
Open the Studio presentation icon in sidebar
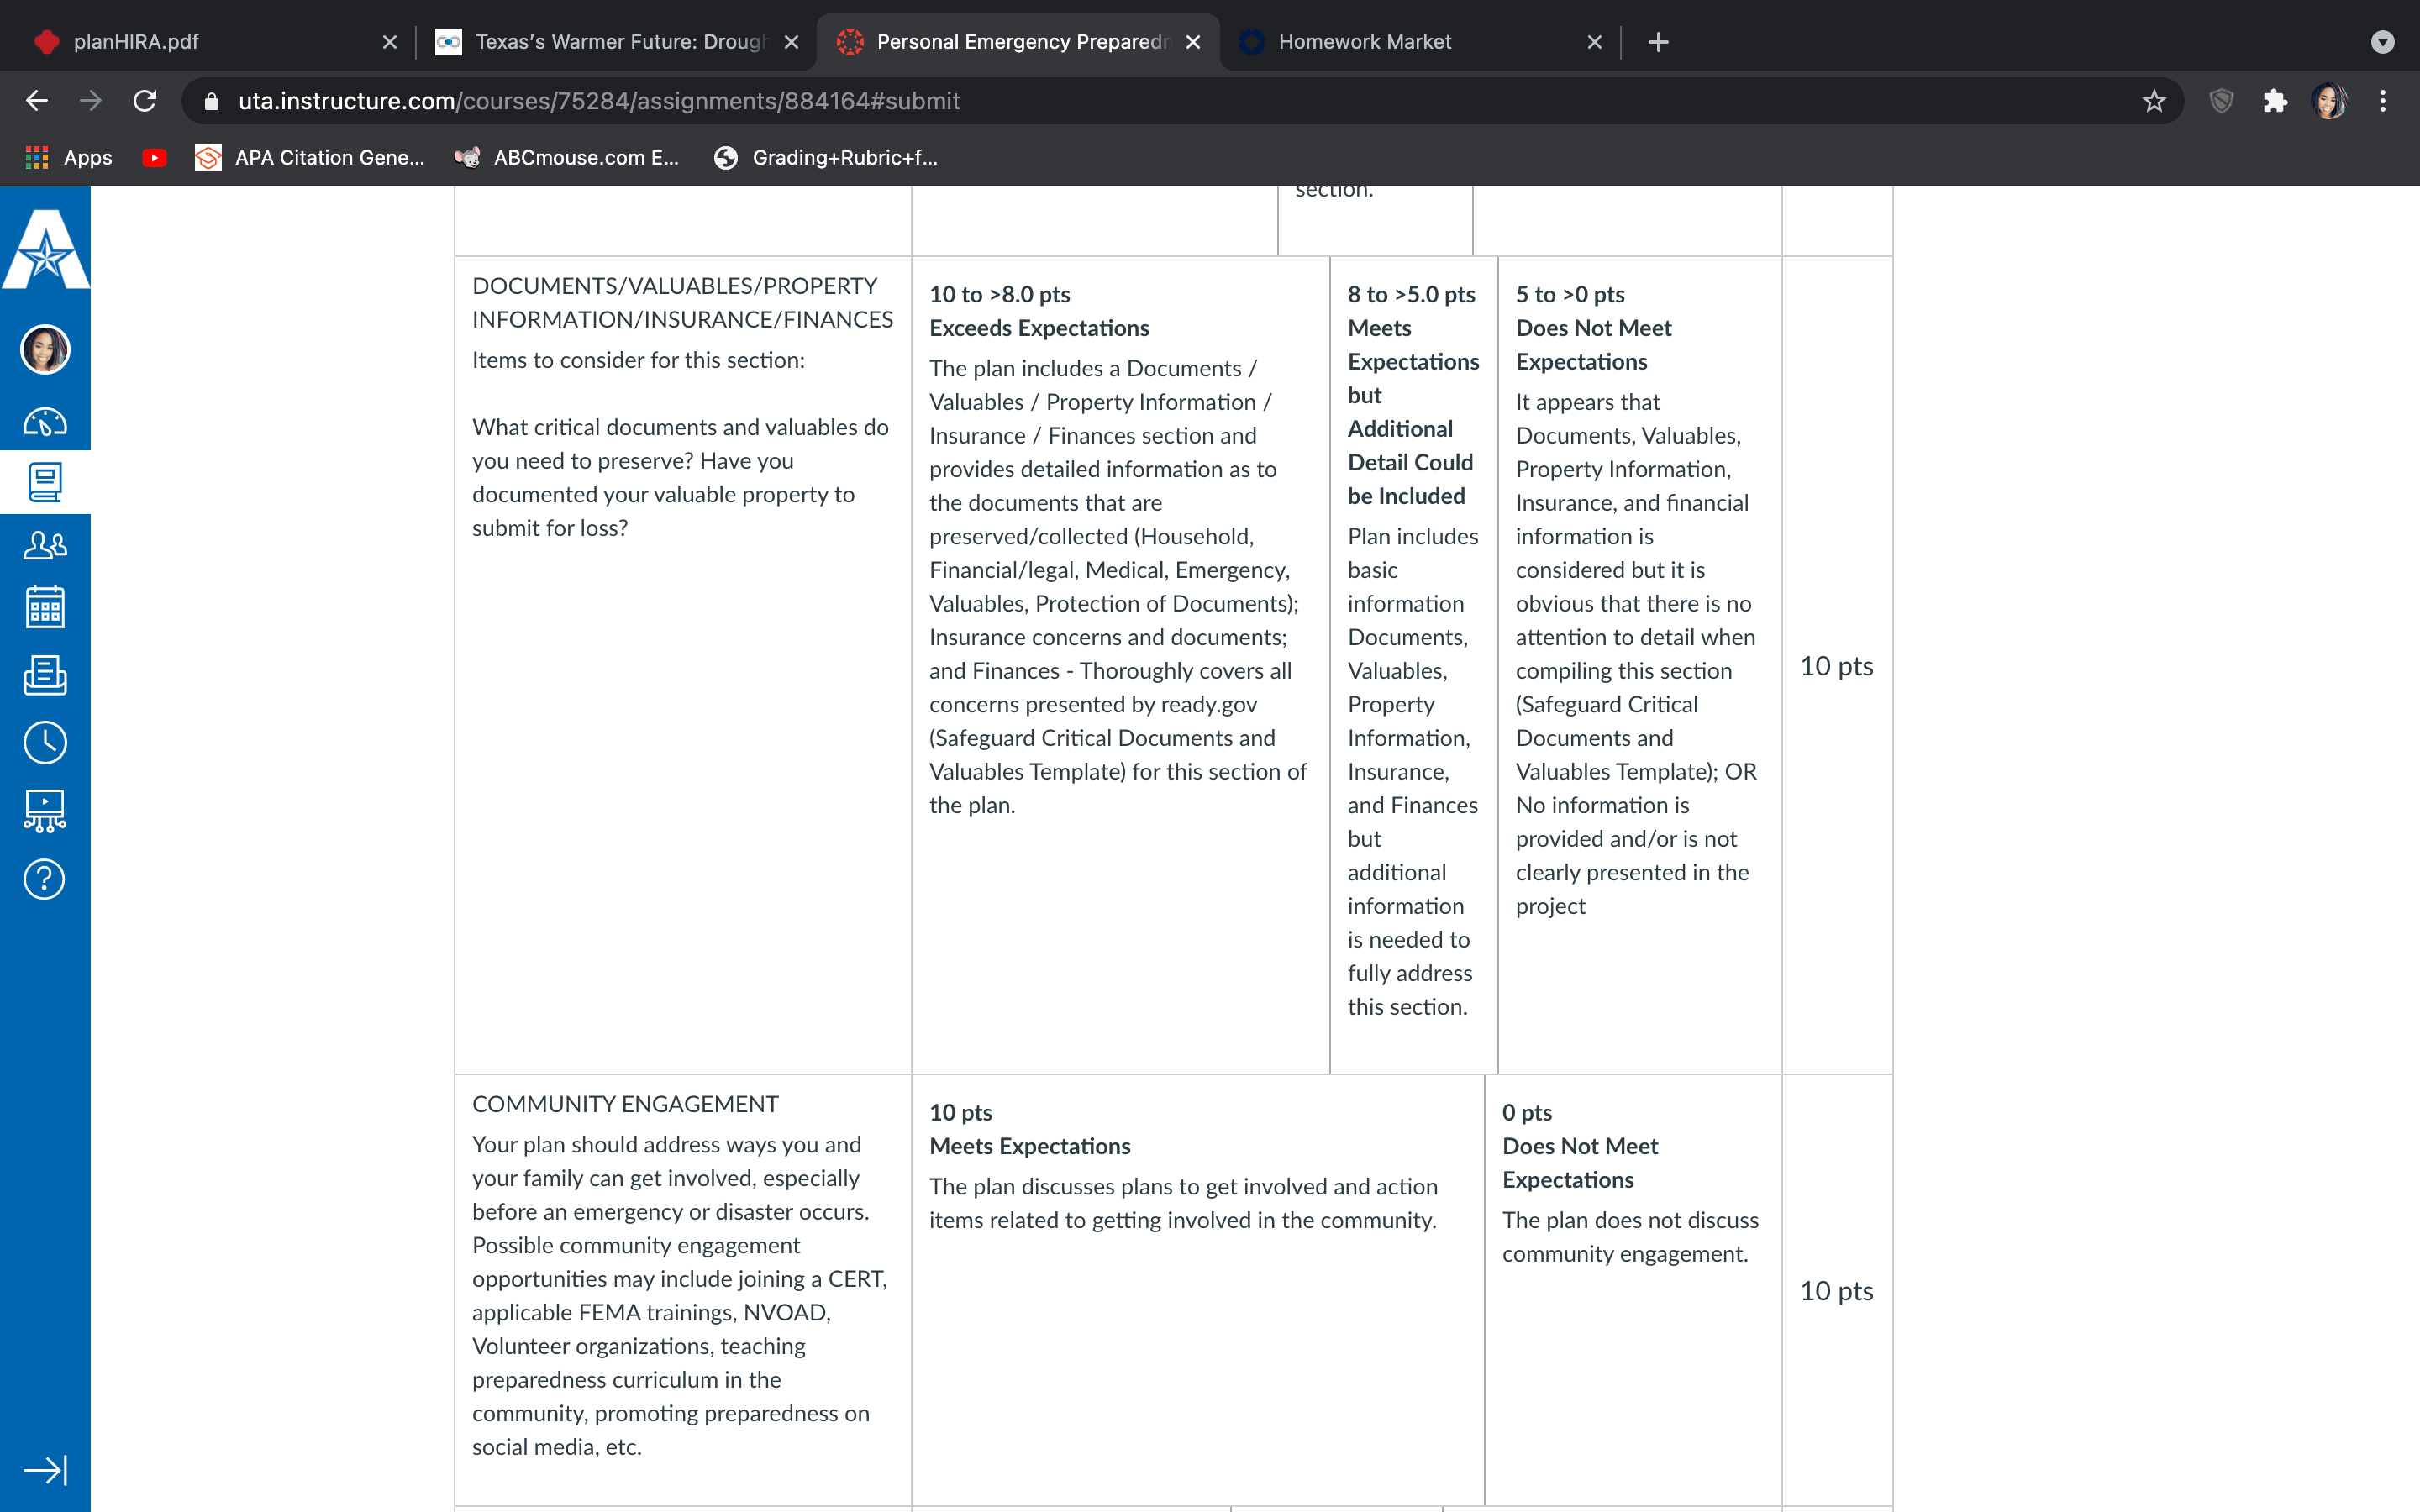45,811
